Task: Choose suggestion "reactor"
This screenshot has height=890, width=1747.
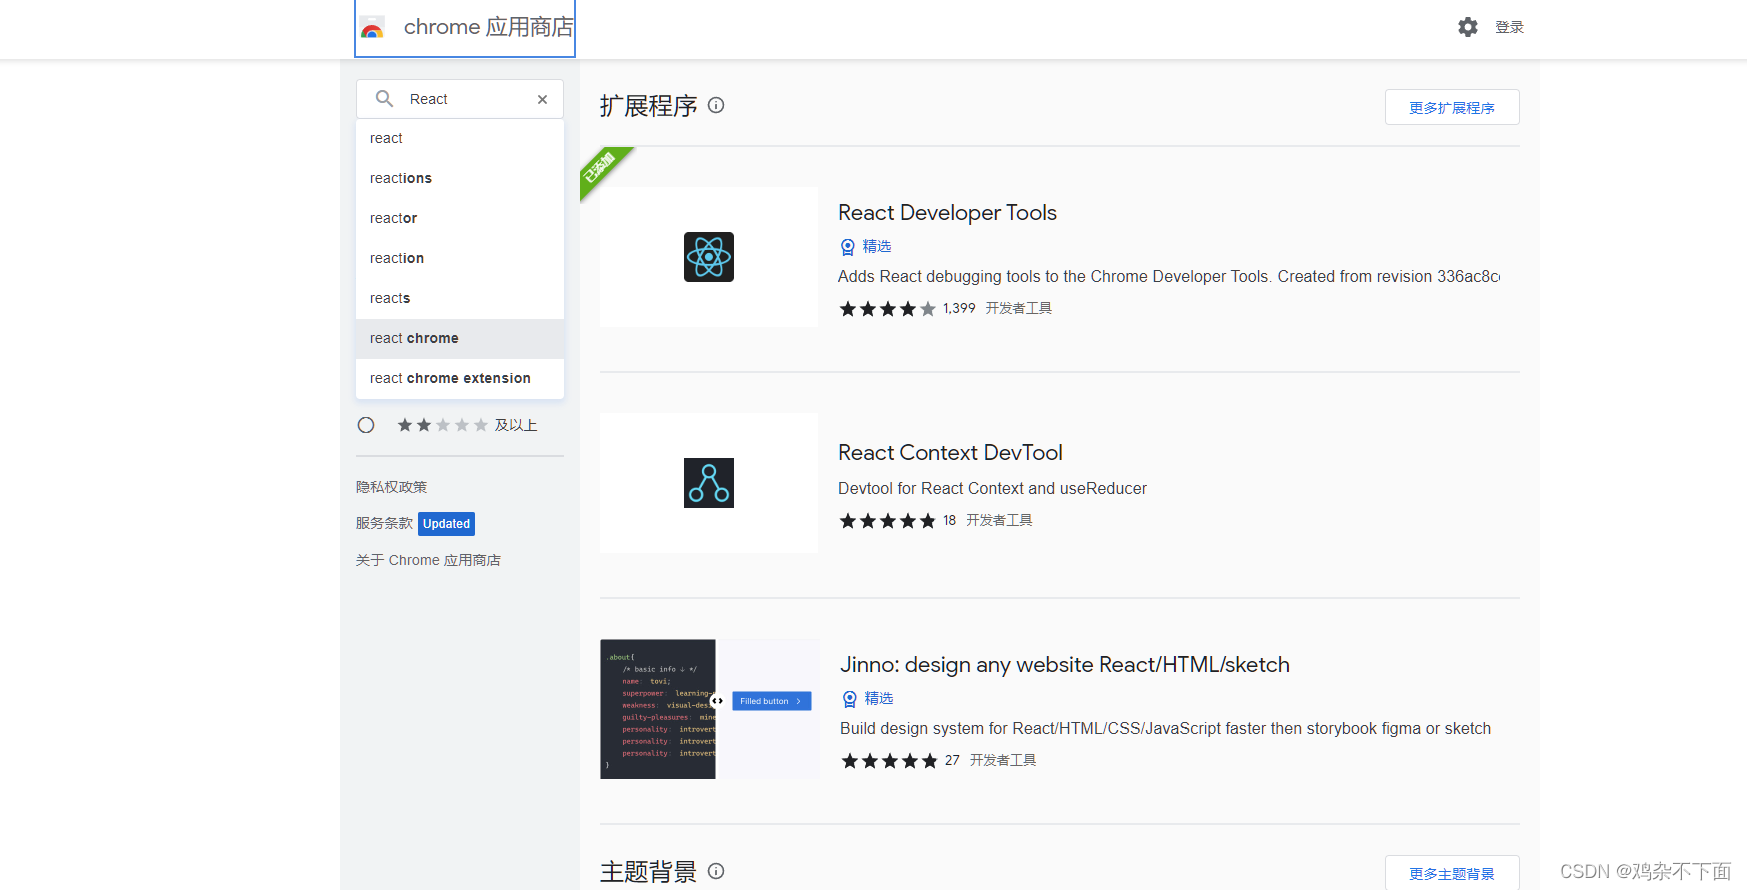Action: tap(460, 218)
